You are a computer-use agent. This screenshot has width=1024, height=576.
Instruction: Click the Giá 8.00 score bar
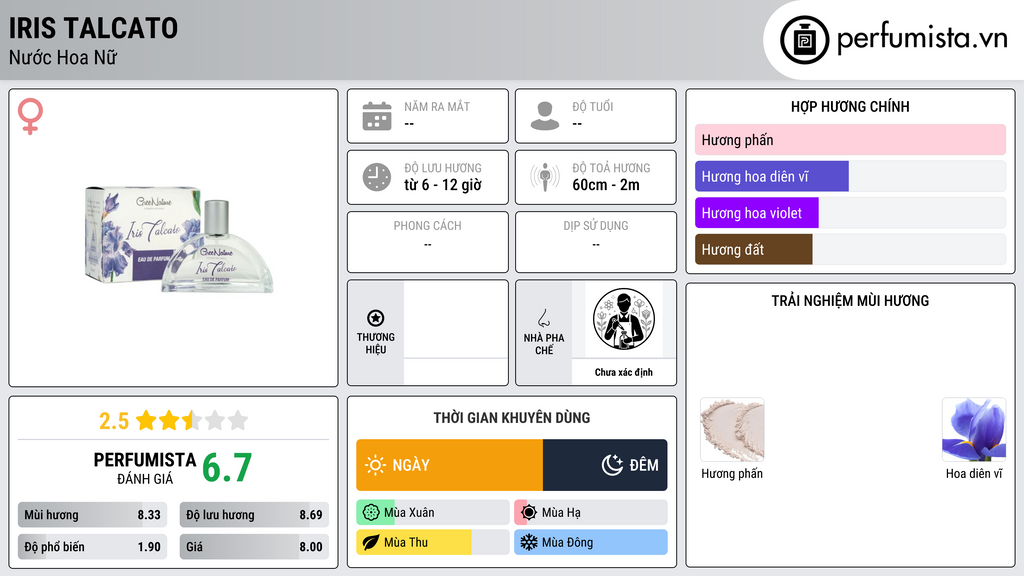255,547
